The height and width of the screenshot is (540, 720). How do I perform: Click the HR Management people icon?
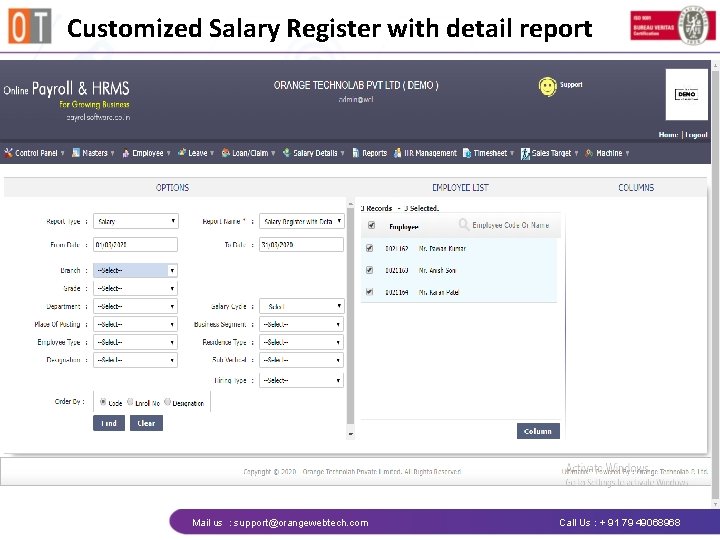click(397, 153)
